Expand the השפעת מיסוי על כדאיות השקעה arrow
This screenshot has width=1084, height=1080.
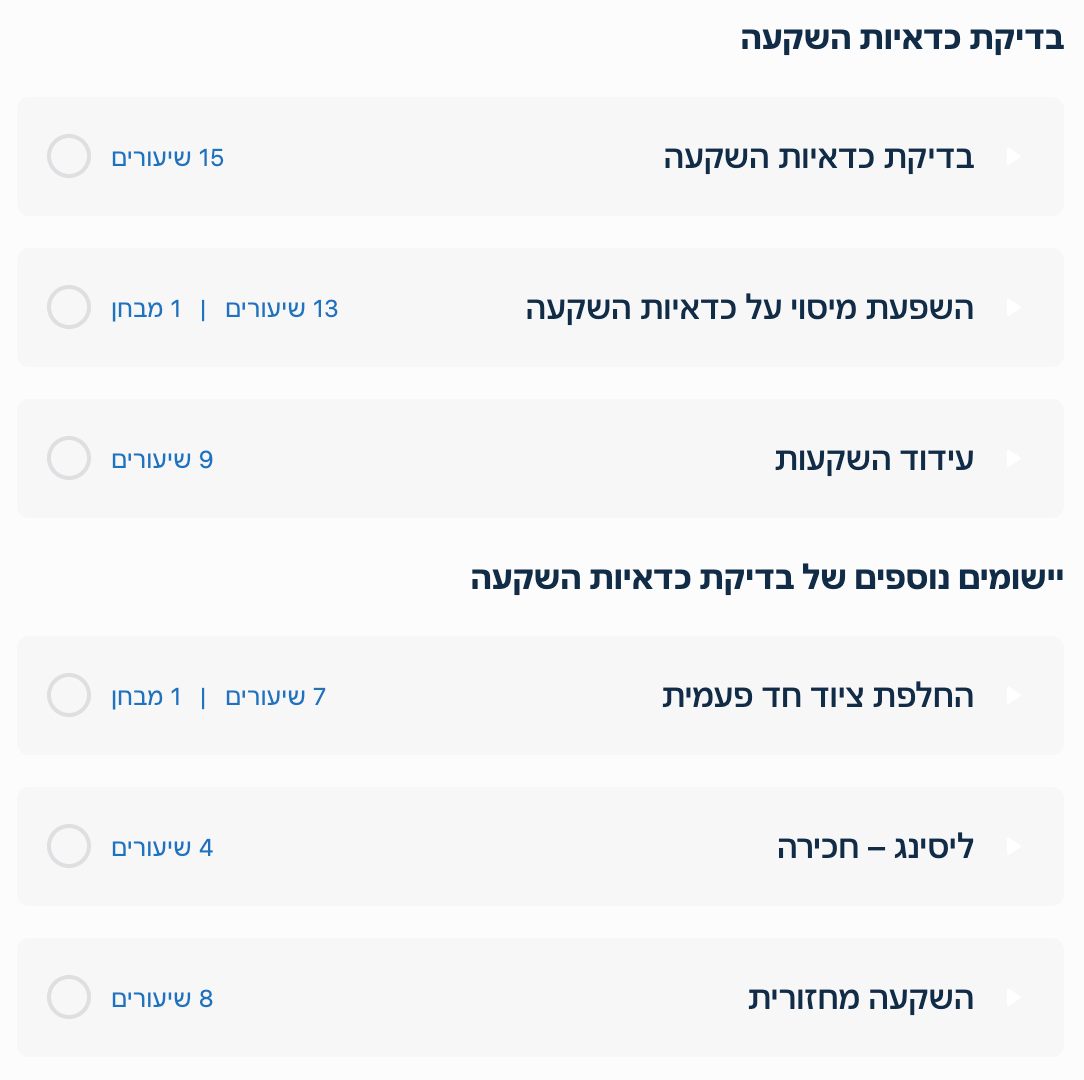1013,308
